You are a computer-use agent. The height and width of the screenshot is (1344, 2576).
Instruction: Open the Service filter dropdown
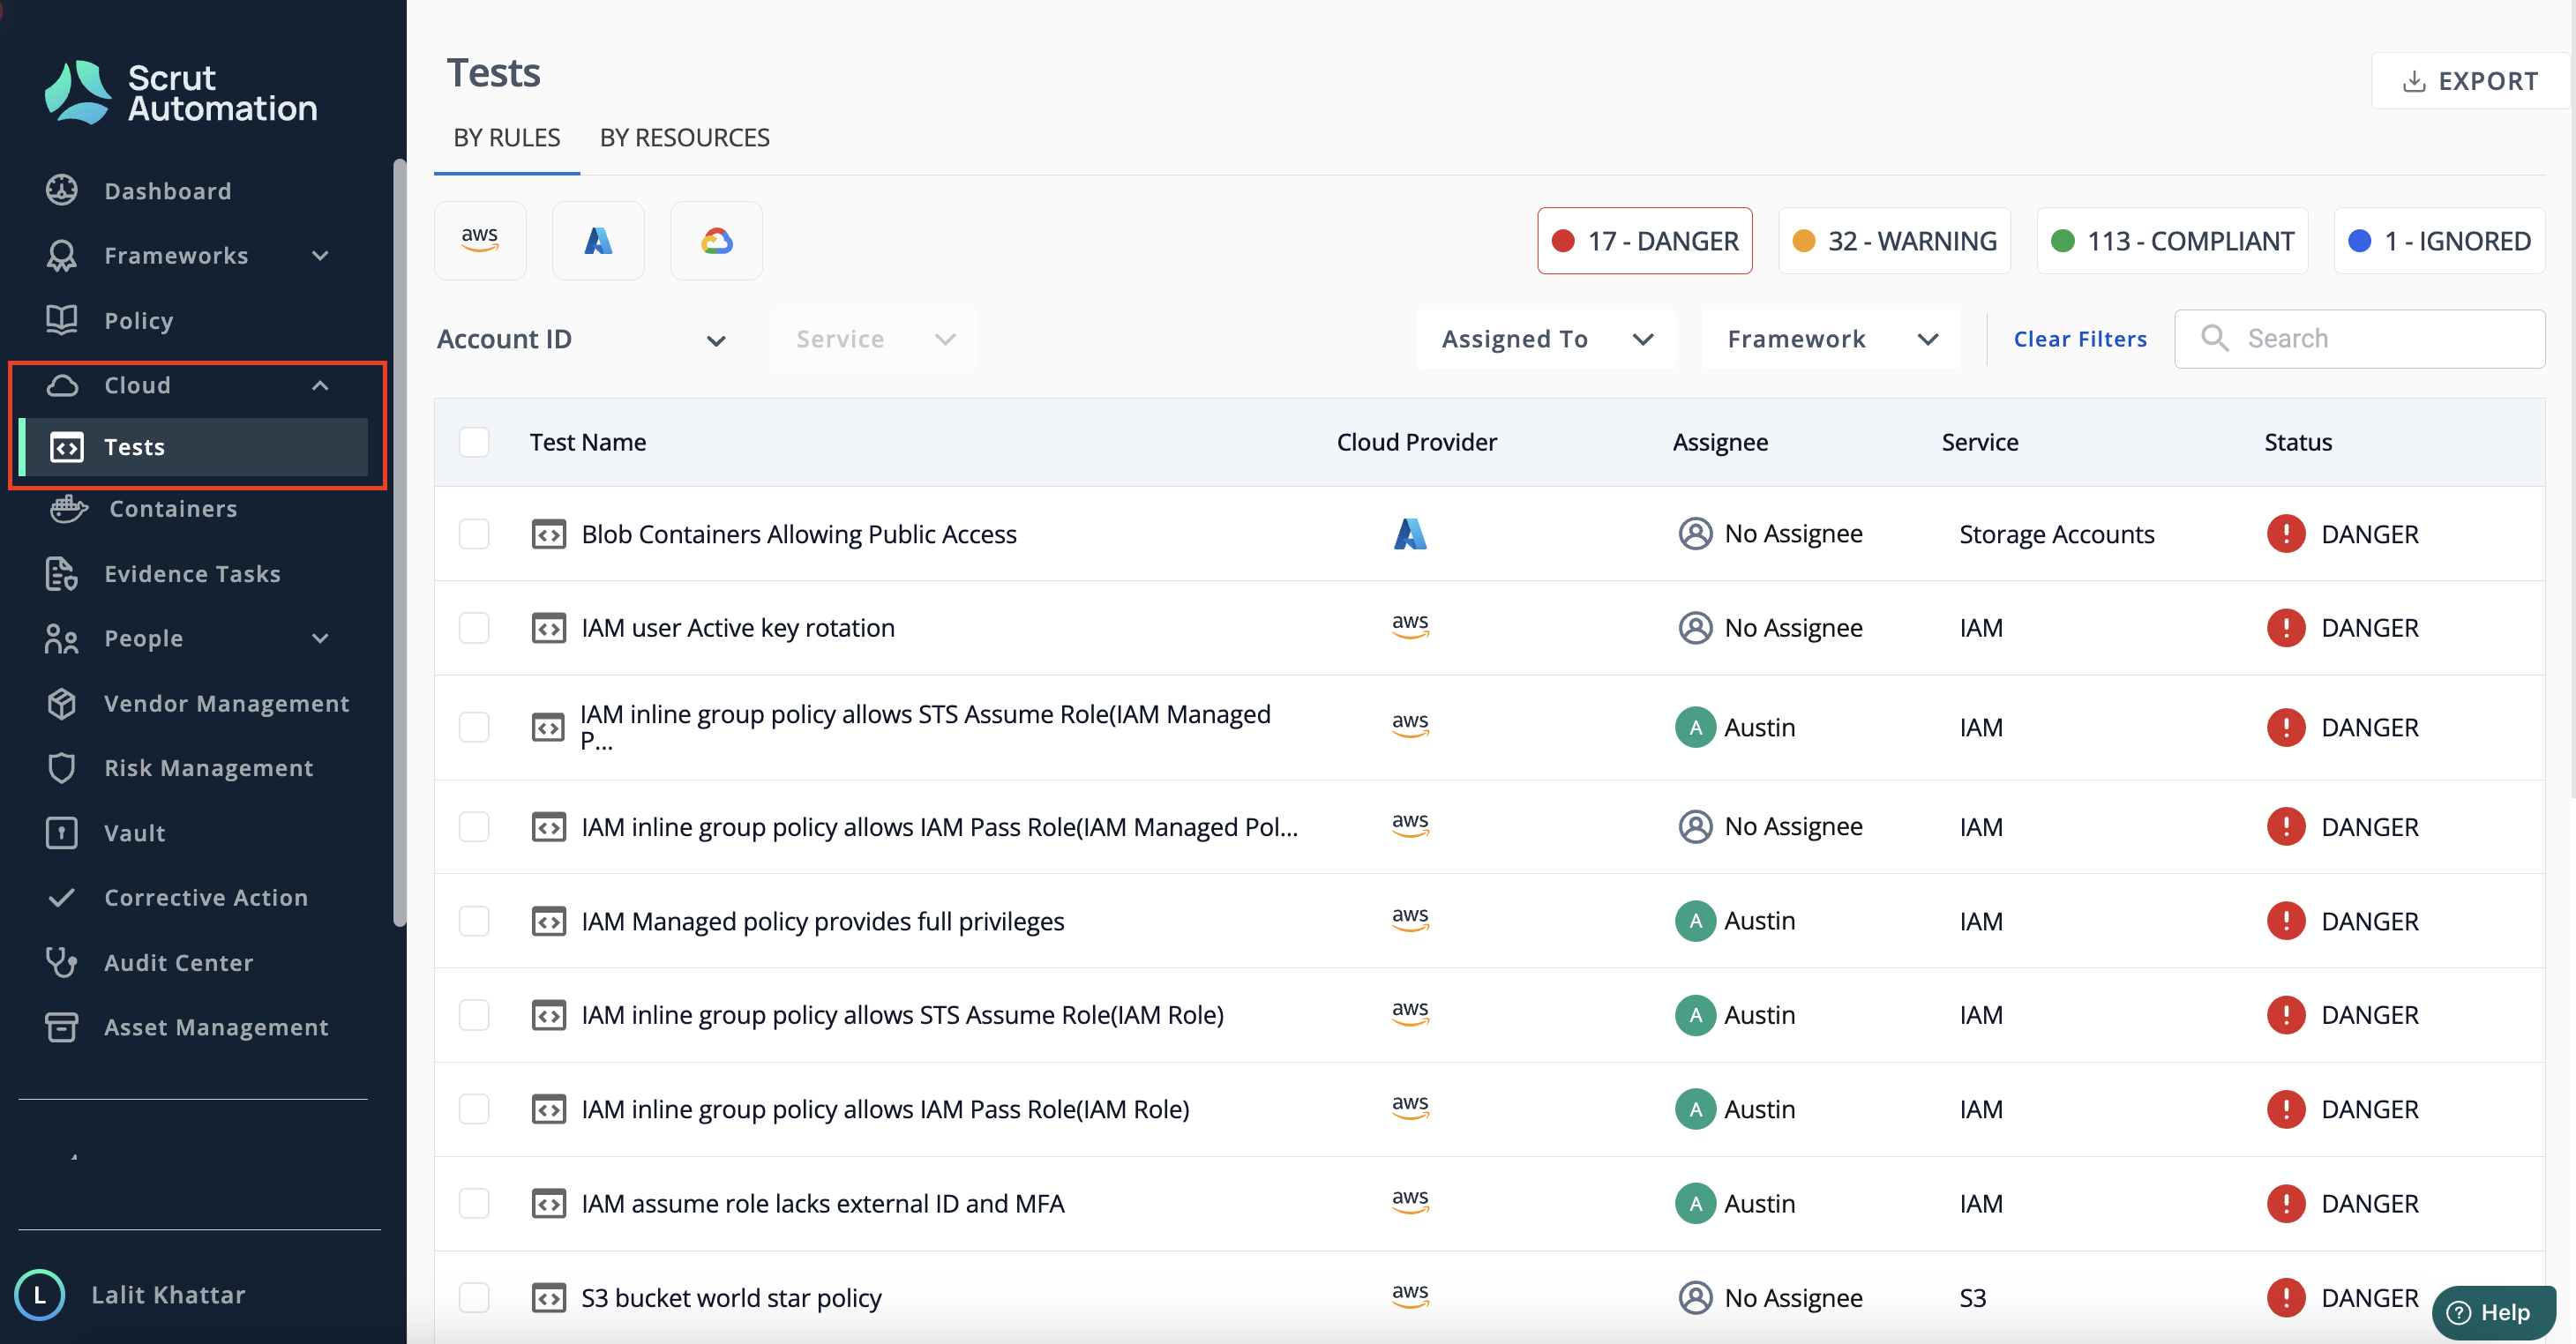tap(875, 339)
